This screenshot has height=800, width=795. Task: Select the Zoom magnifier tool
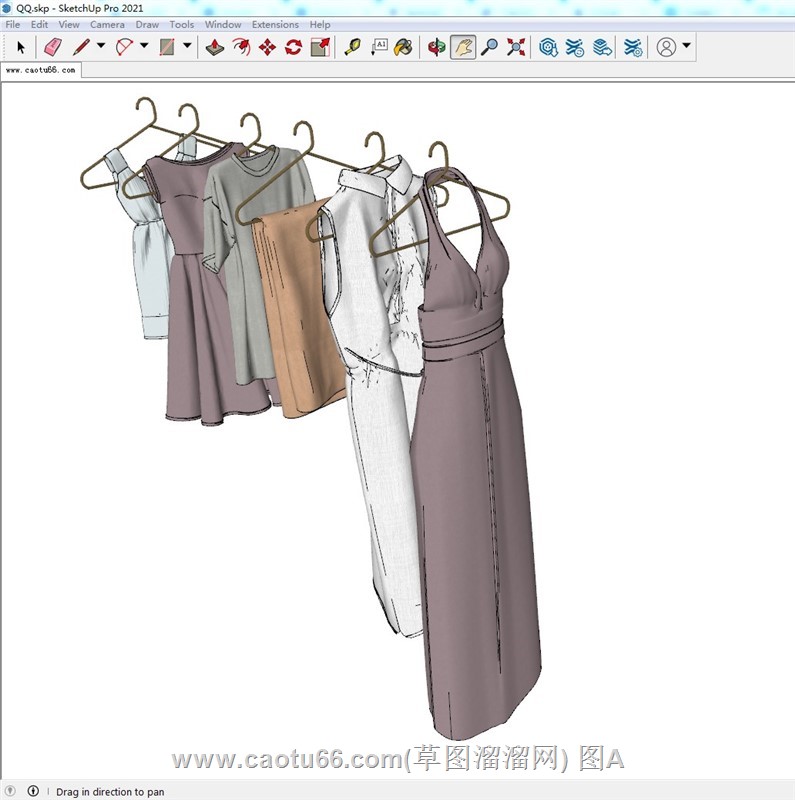(489, 47)
